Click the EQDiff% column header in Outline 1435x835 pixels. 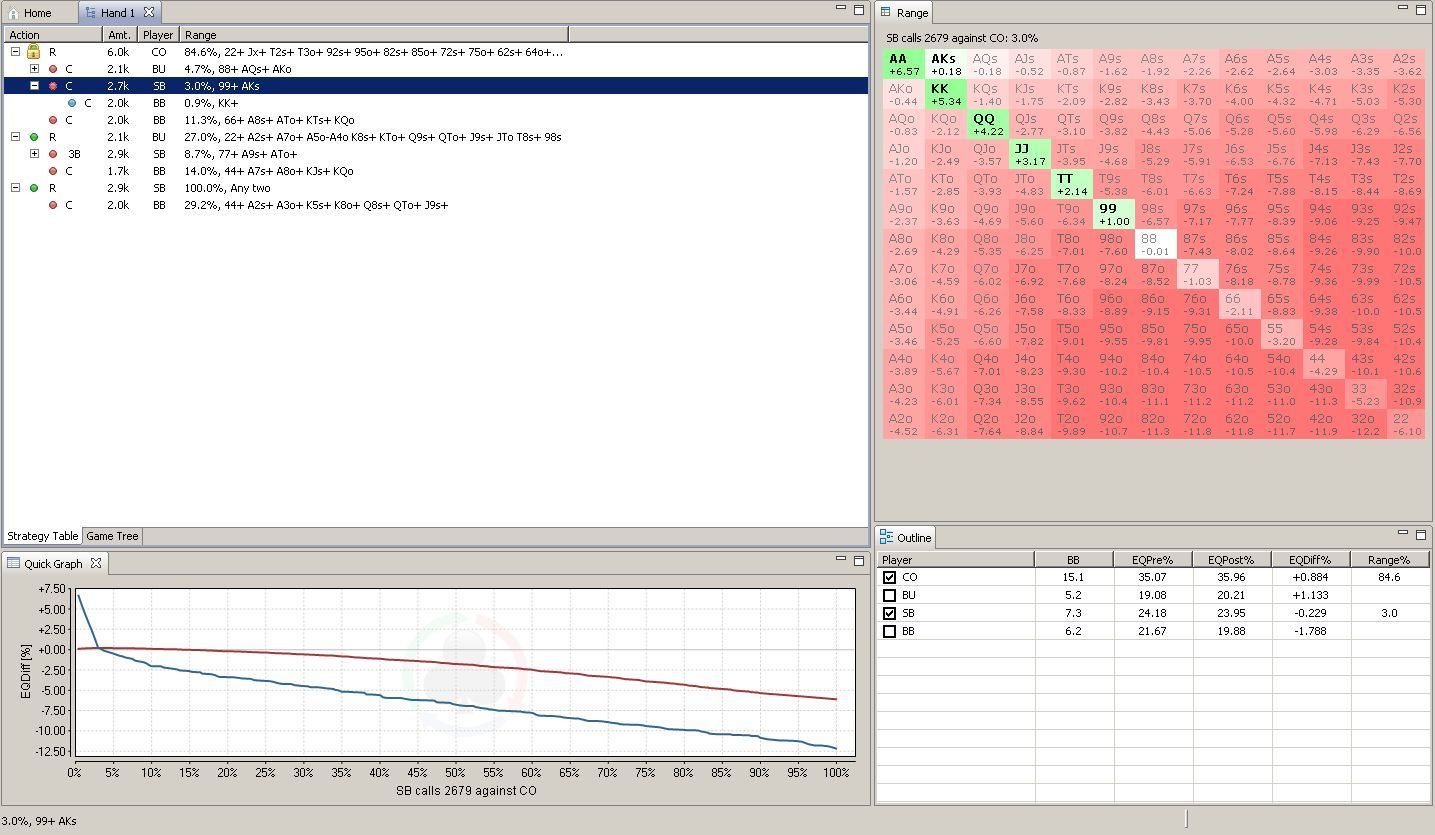[1310, 560]
